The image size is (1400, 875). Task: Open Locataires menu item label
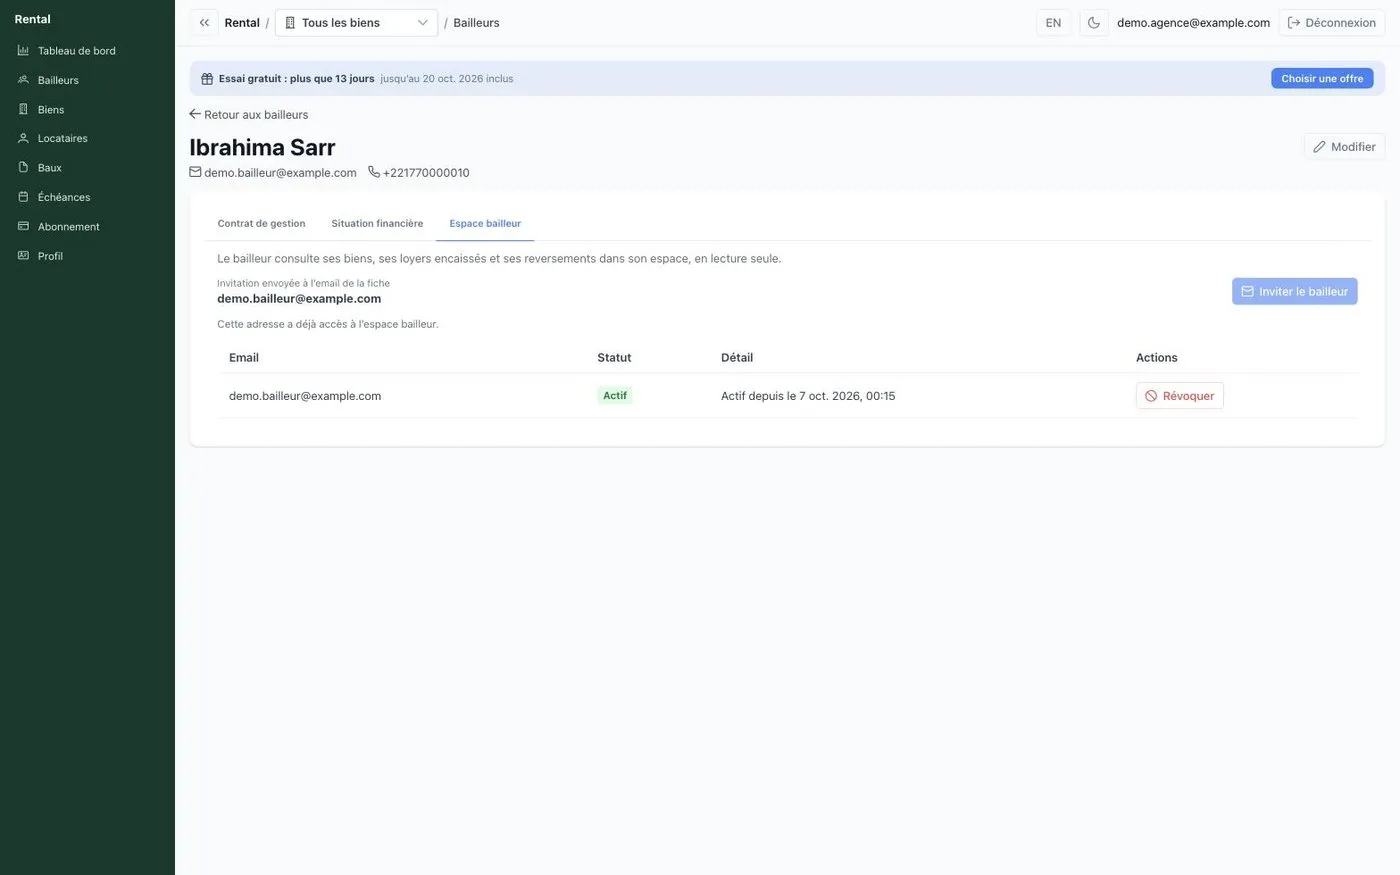click(x=63, y=138)
